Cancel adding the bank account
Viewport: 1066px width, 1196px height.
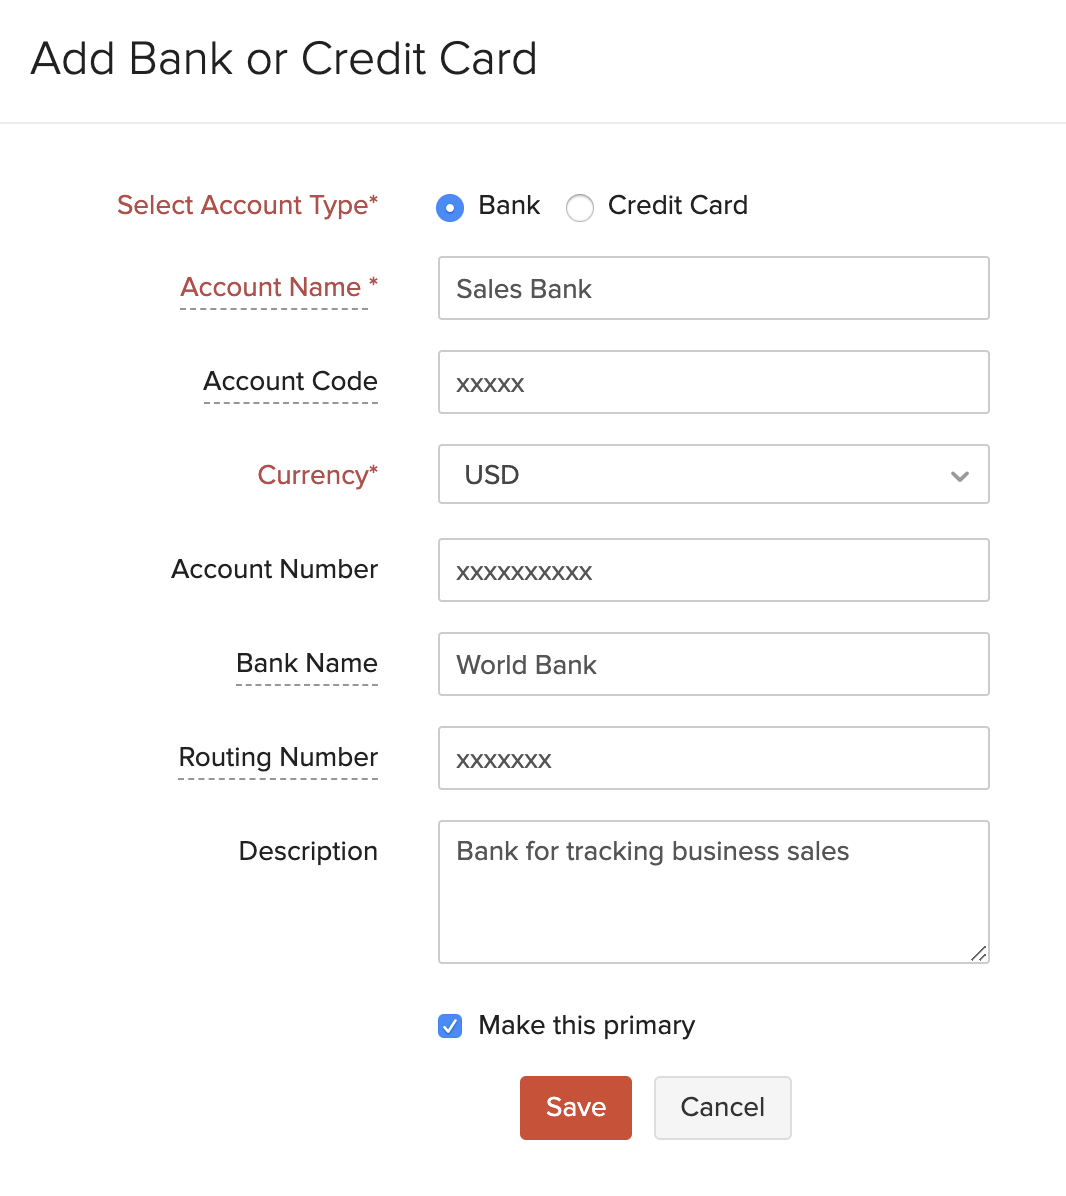pyautogui.click(x=722, y=1107)
